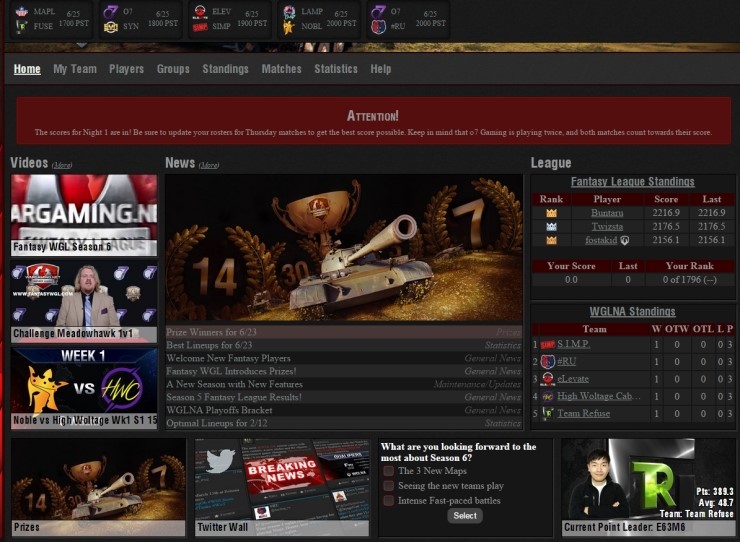The image size is (740, 542).
Task: Open the 'More' link next to News
Action: click(x=209, y=165)
